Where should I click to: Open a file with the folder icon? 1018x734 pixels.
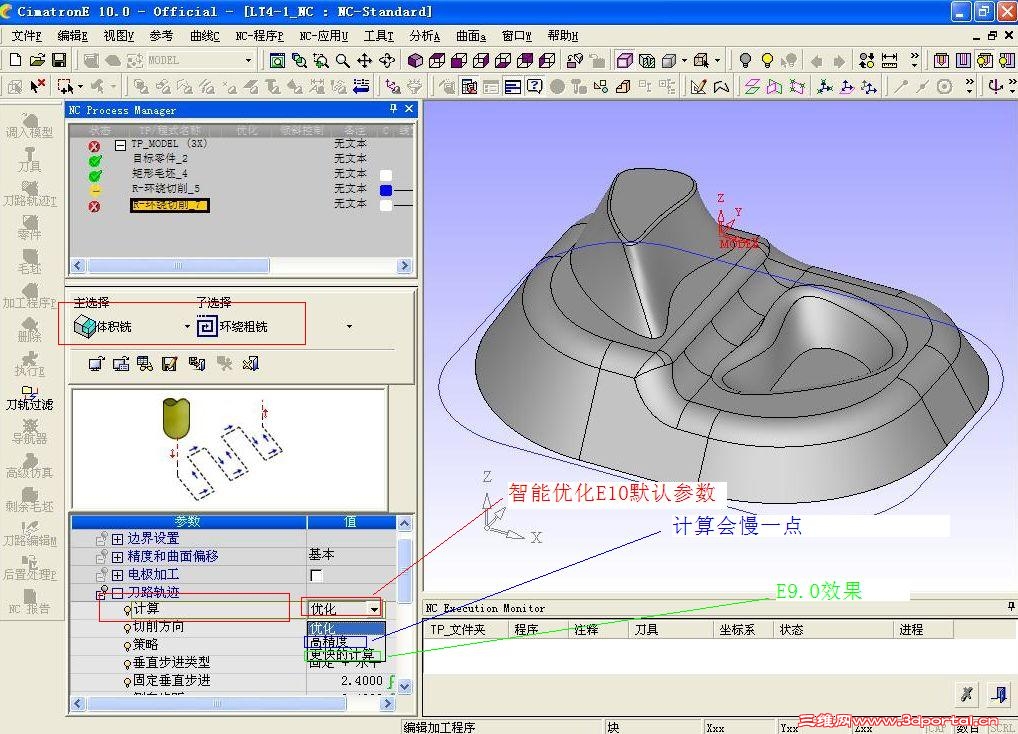point(37,60)
